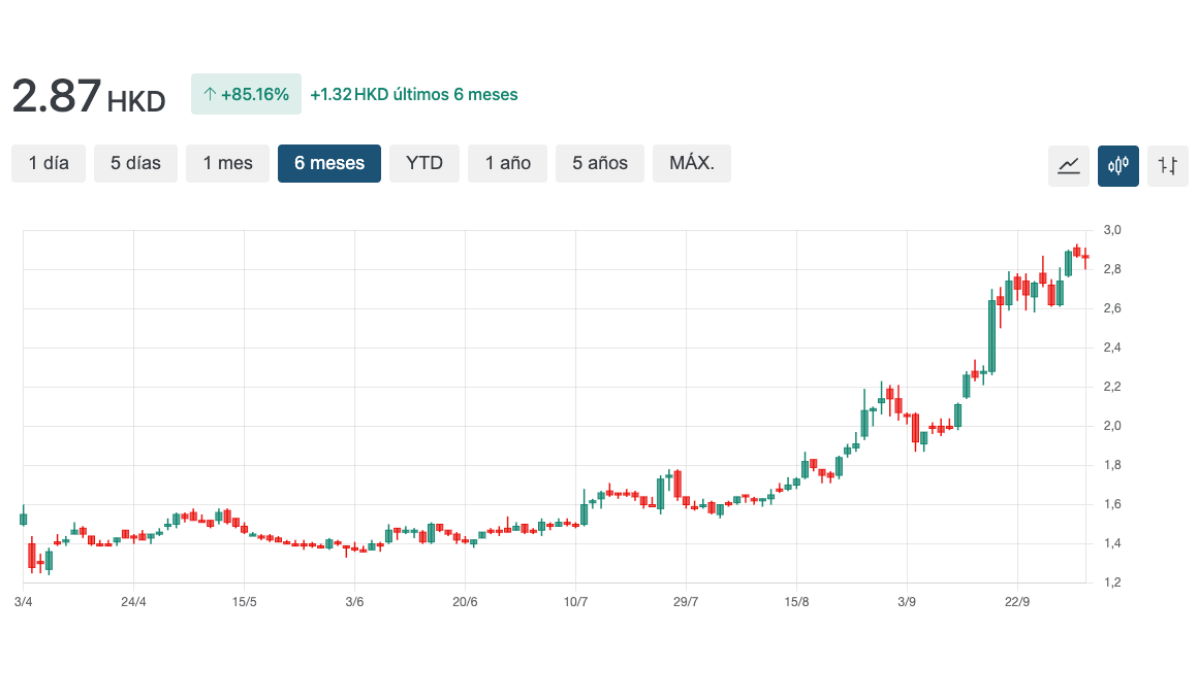Click the 2.87 HKD price value

click(88, 97)
